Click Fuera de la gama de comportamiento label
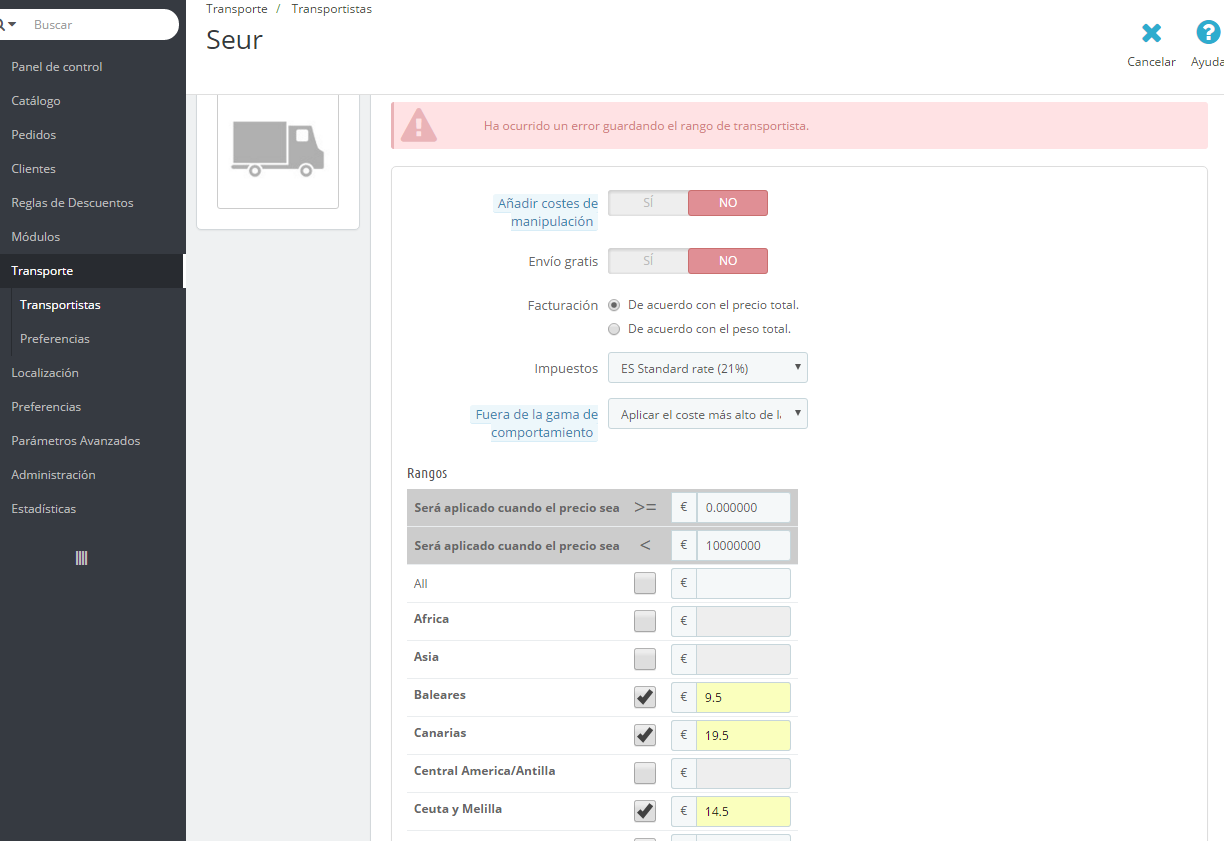The width and height of the screenshot is (1224, 841). [x=535, y=424]
